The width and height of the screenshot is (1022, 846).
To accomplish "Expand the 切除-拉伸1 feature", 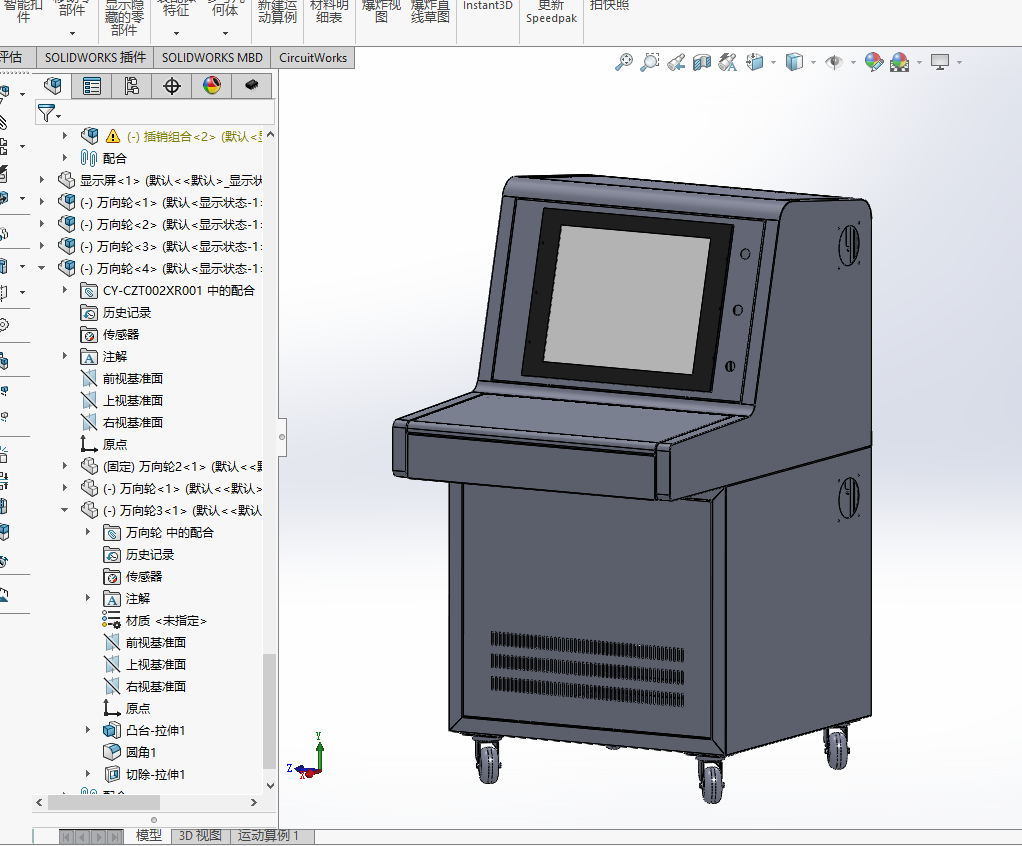I will (88, 774).
